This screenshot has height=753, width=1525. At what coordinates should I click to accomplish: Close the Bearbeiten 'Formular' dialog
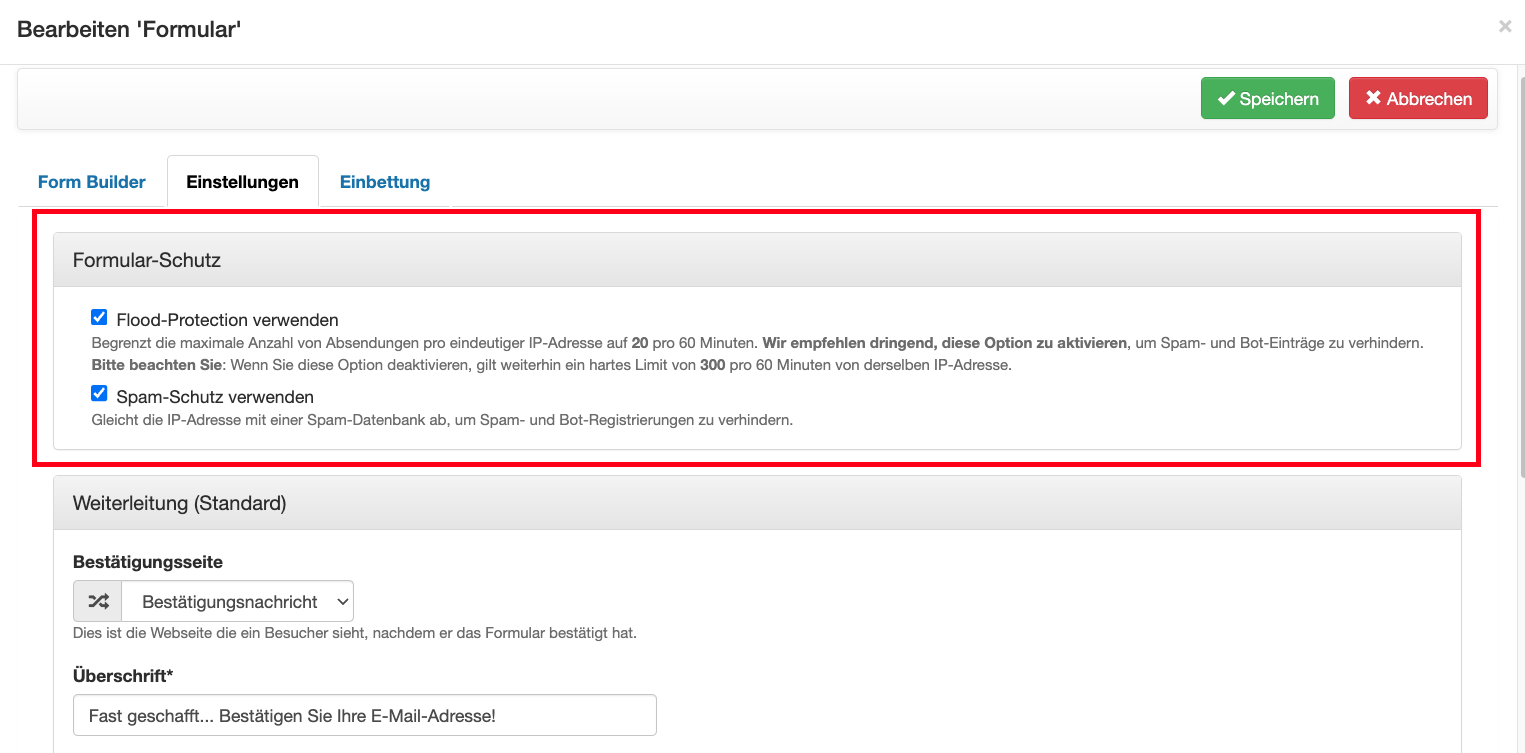coord(1504,27)
